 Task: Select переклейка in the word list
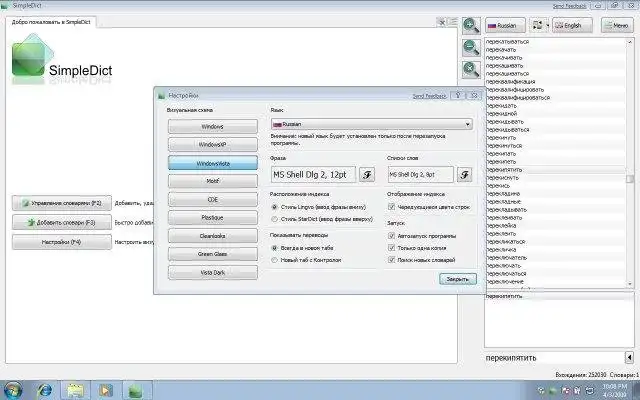click(x=556, y=226)
